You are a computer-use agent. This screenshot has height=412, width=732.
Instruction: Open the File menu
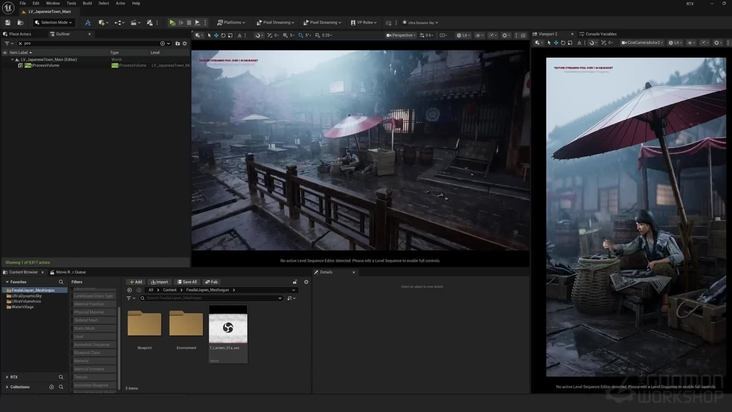[x=22, y=3]
